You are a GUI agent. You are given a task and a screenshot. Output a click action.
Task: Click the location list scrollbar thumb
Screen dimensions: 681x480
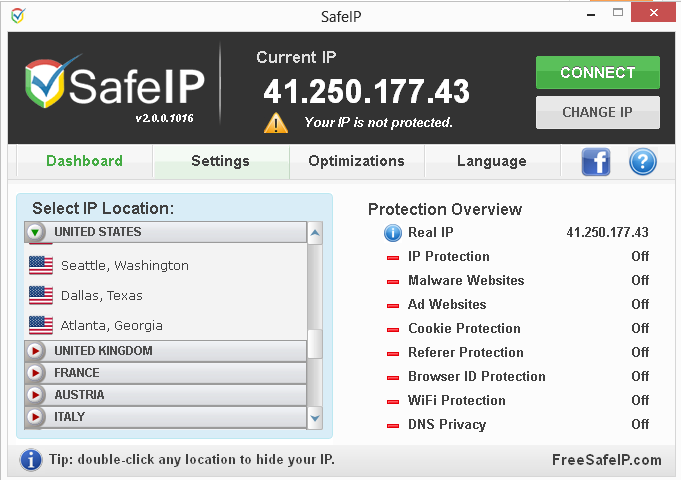click(x=315, y=344)
